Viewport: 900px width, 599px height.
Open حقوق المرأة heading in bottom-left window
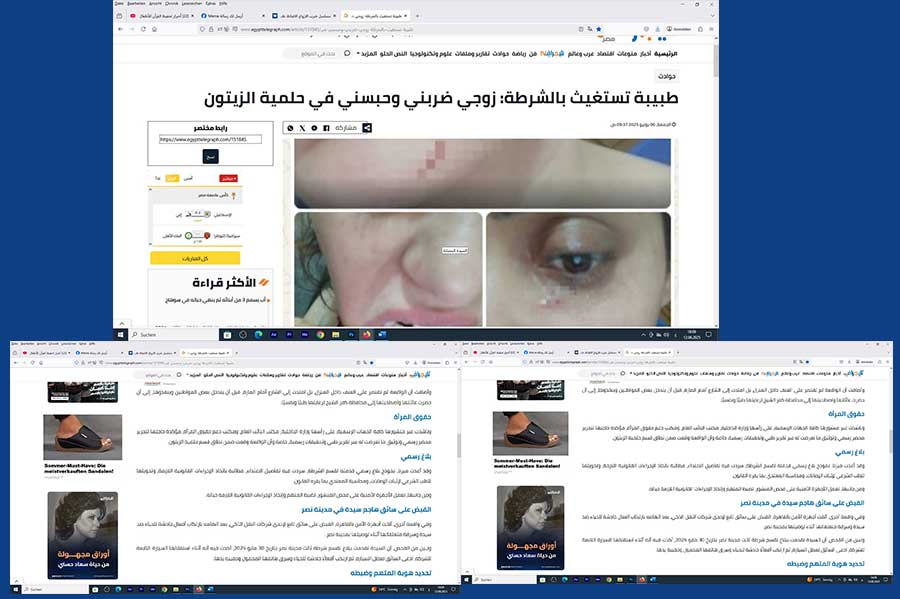[412, 417]
